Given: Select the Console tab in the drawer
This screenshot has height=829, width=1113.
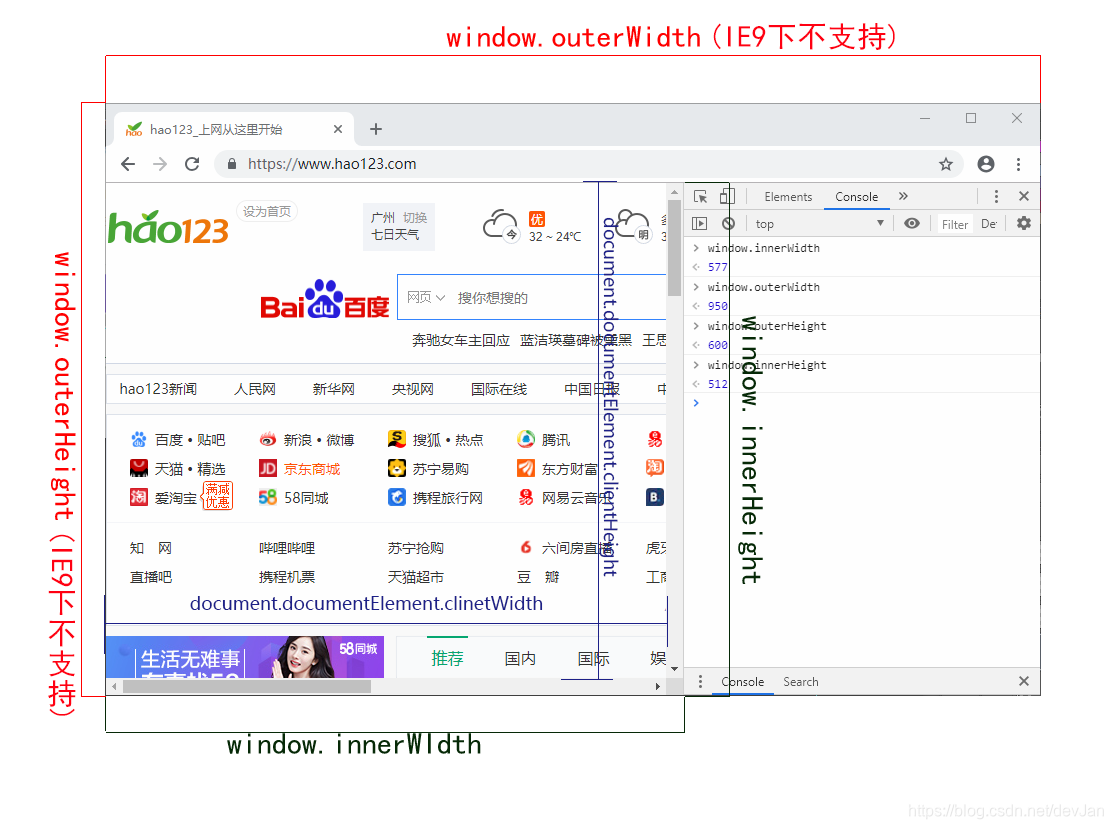Looking at the screenshot, I should click(x=742, y=681).
